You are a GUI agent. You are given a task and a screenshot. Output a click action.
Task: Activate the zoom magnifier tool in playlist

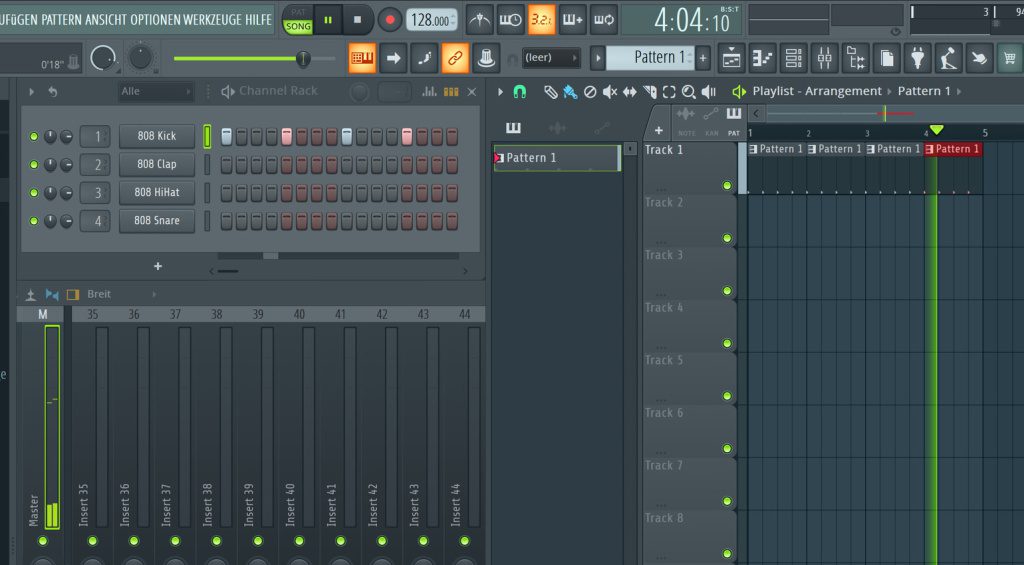pyautogui.click(x=689, y=92)
